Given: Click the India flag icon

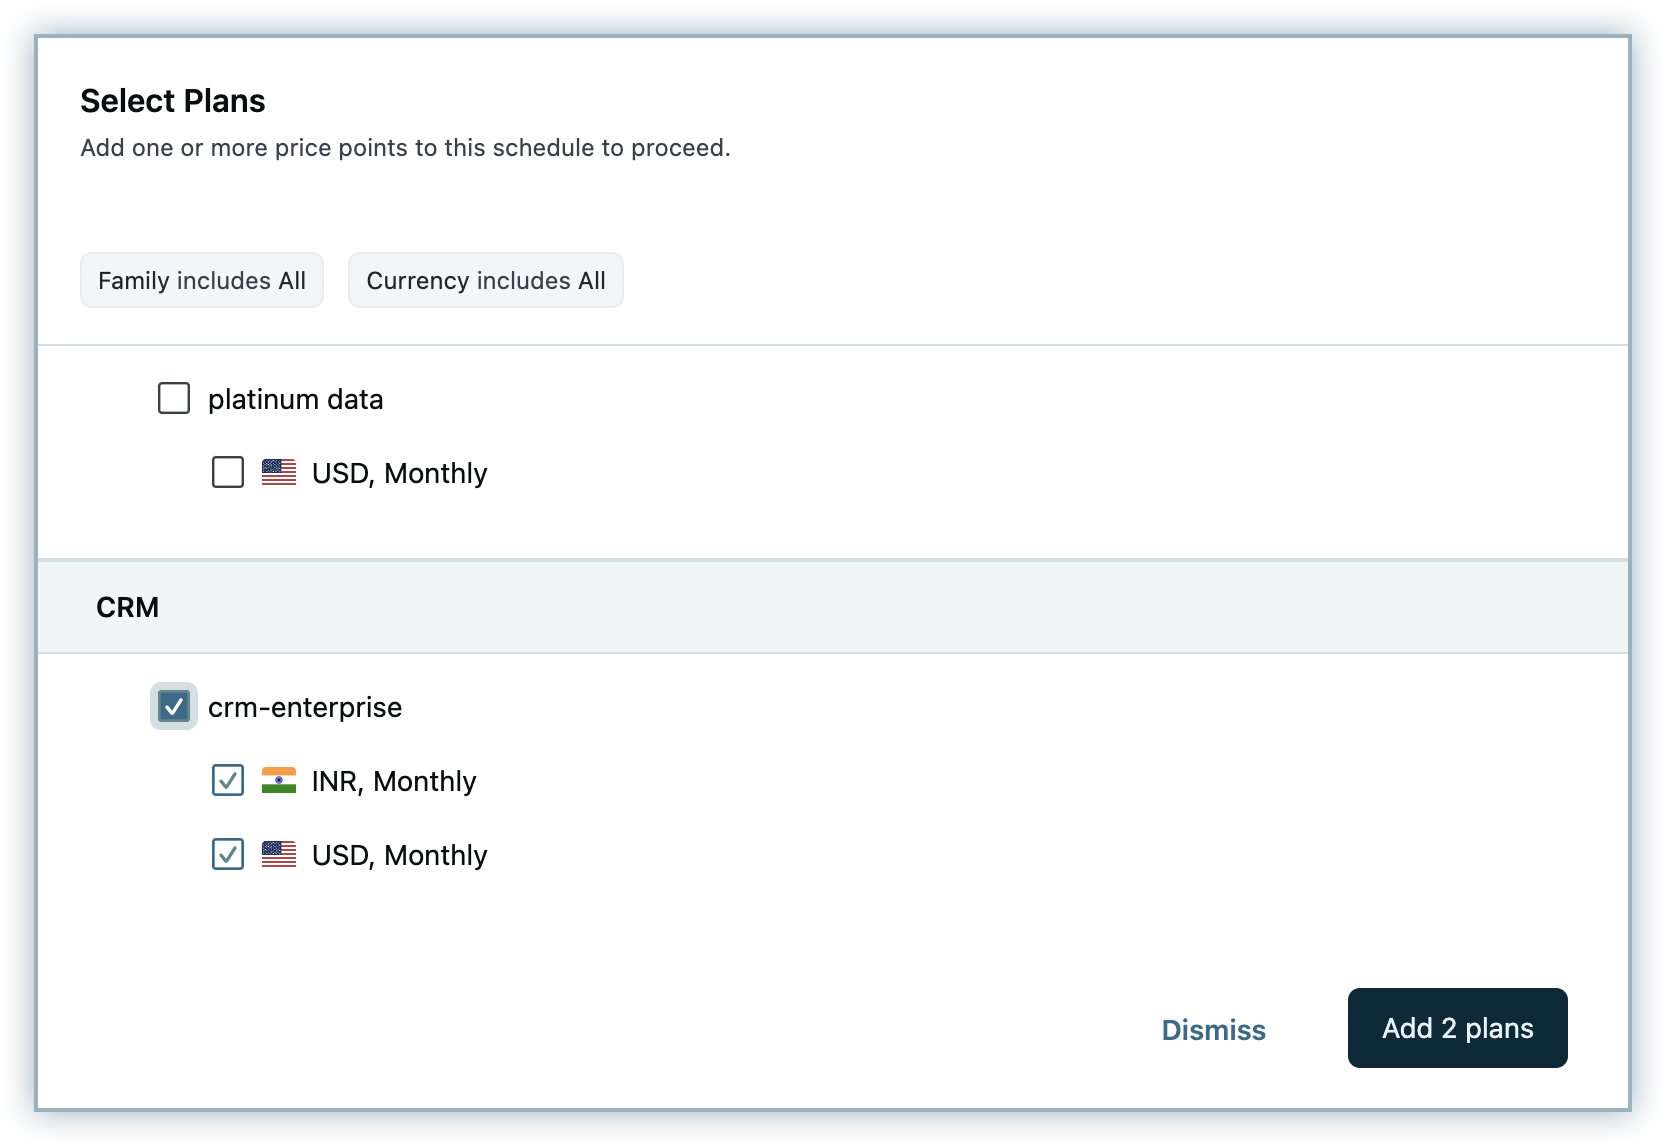Looking at the screenshot, I should click(x=279, y=780).
